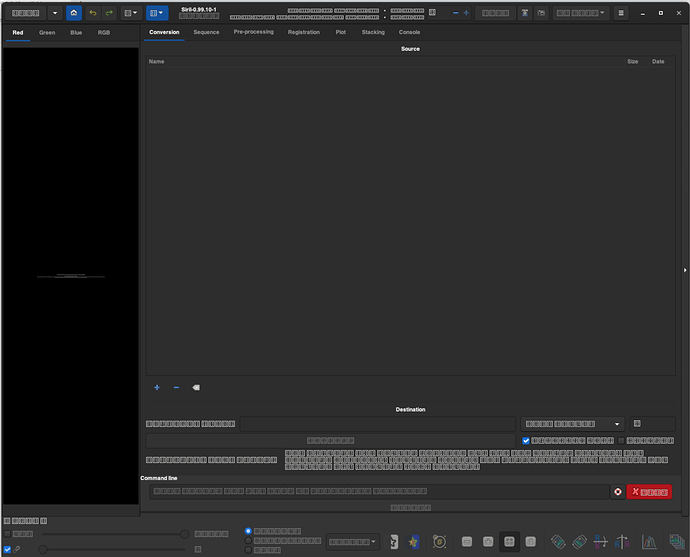Mirror image about horizontal axis
The height and width of the screenshot is (557, 690).
pyautogui.click(x=601, y=542)
